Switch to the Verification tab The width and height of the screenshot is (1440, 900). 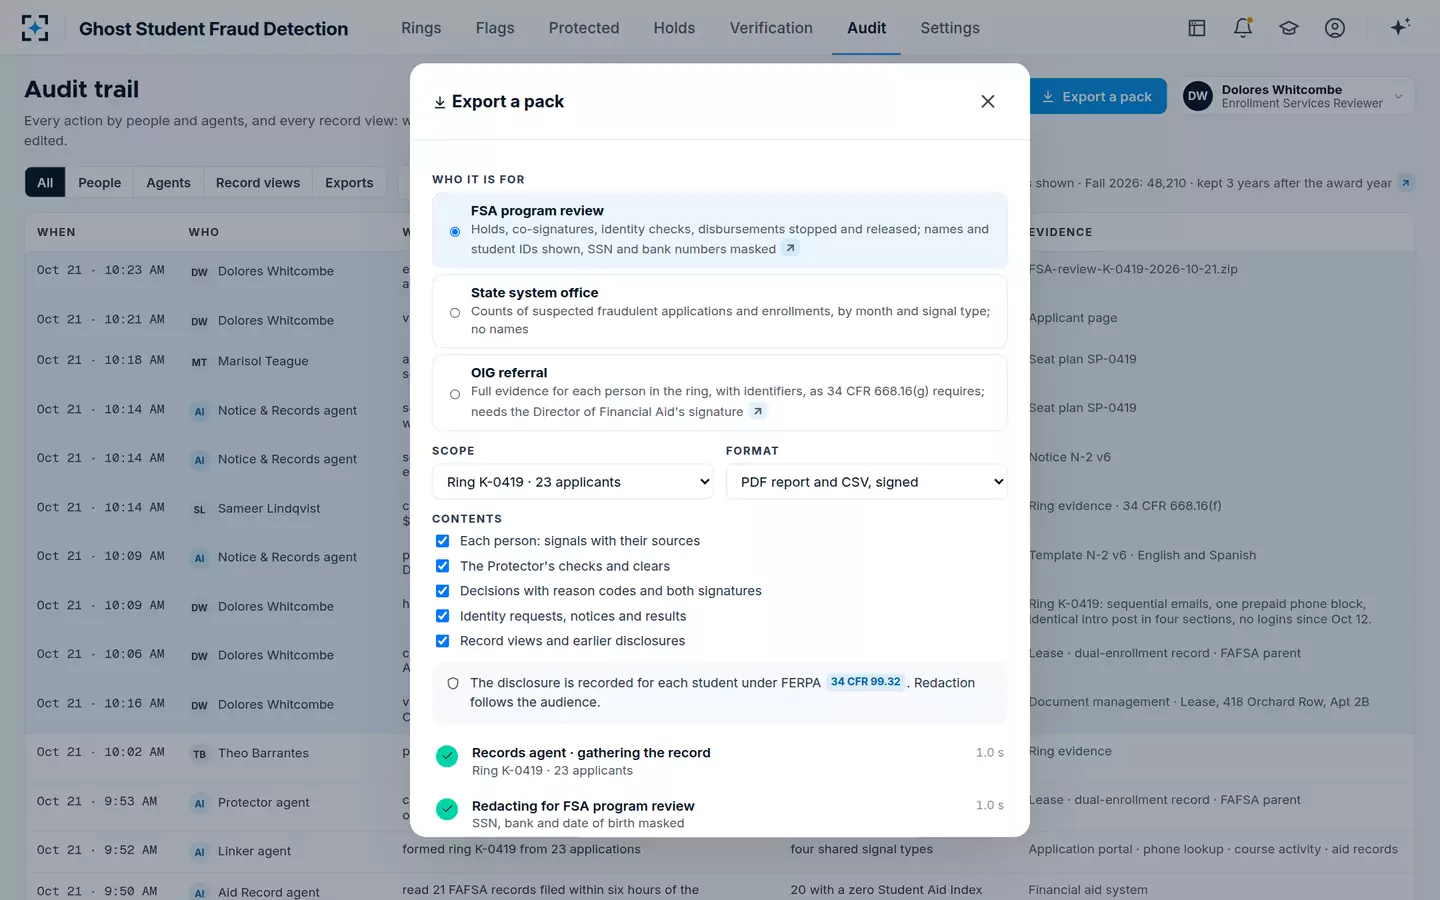771,28
